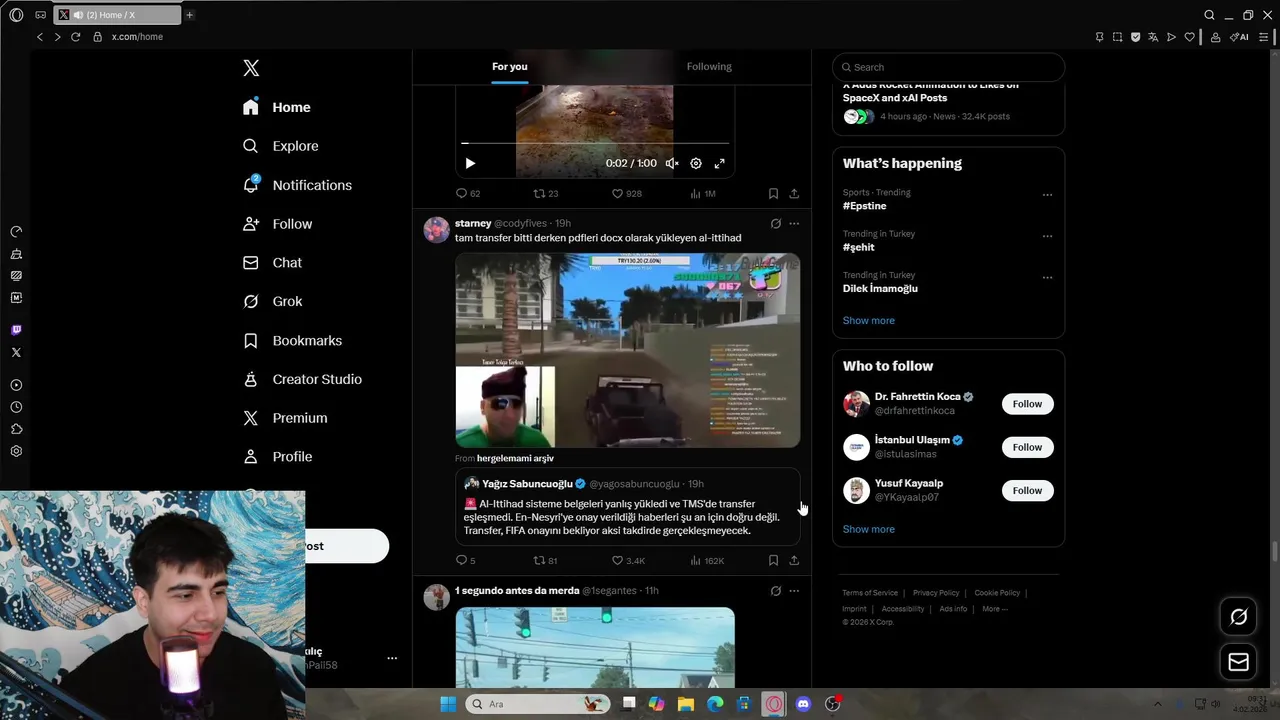Expand top video to fullscreen
Viewport: 1280px width, 720px height.
coord(719,163)
